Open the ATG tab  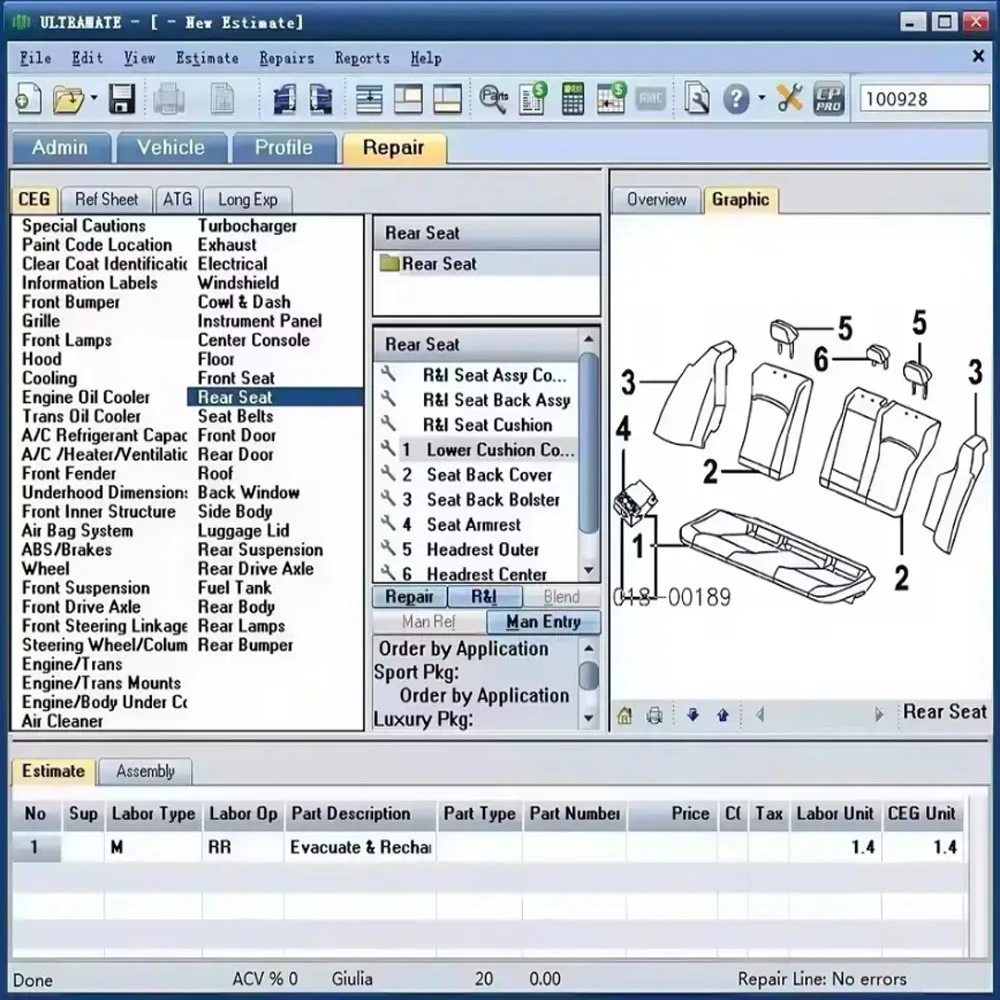coord(177,200)
